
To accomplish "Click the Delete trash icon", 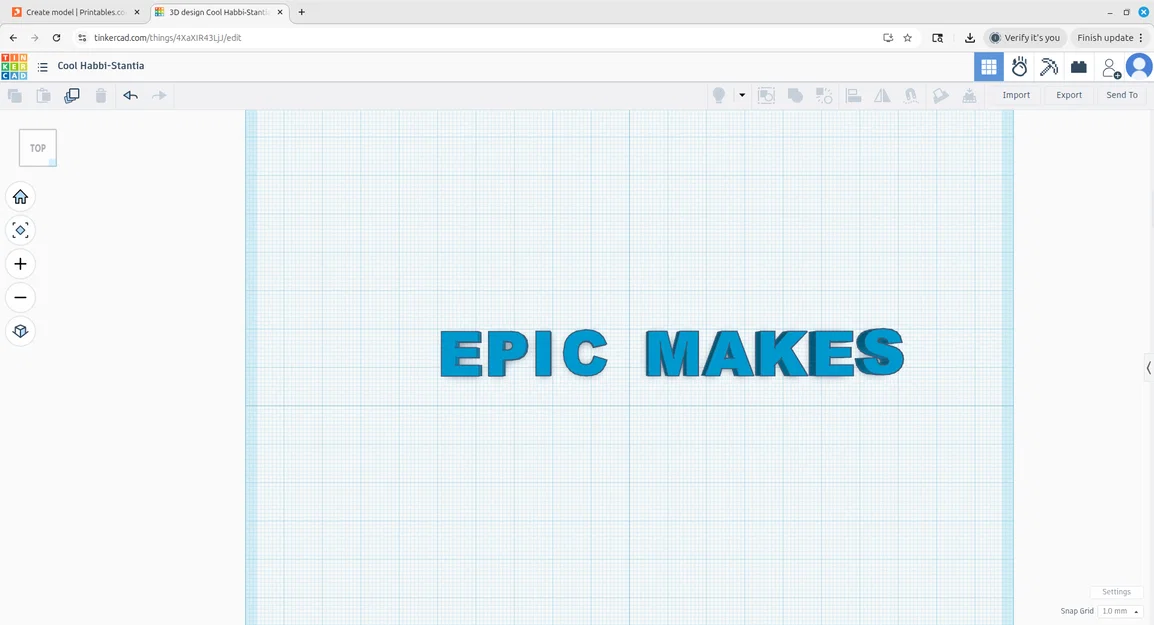I will (101, 96).
